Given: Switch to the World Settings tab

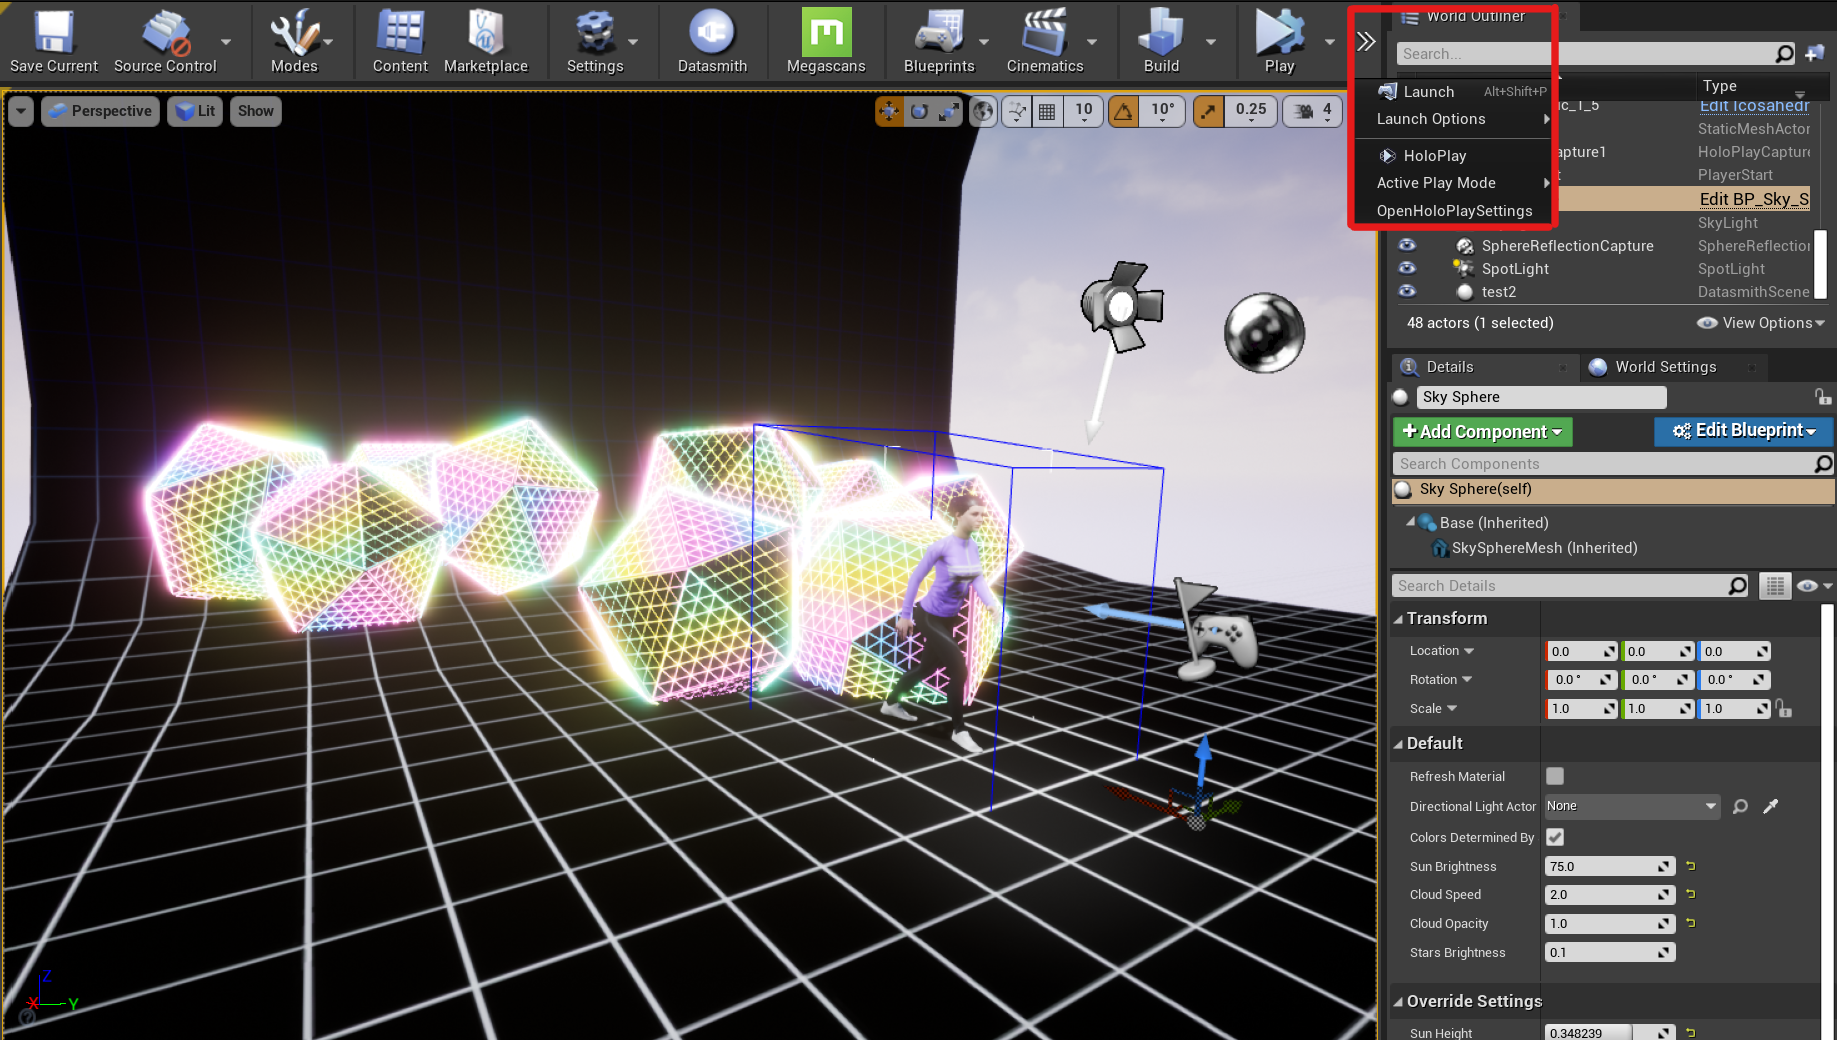Looking at the screenshot, I should point(1665,367).
